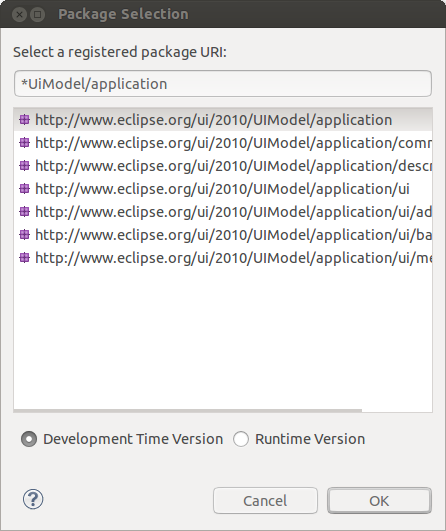Select URI ending in application/comm
The height and width of the screenshot is (531, 446).
pyautogui.click(x=223, y=143)
